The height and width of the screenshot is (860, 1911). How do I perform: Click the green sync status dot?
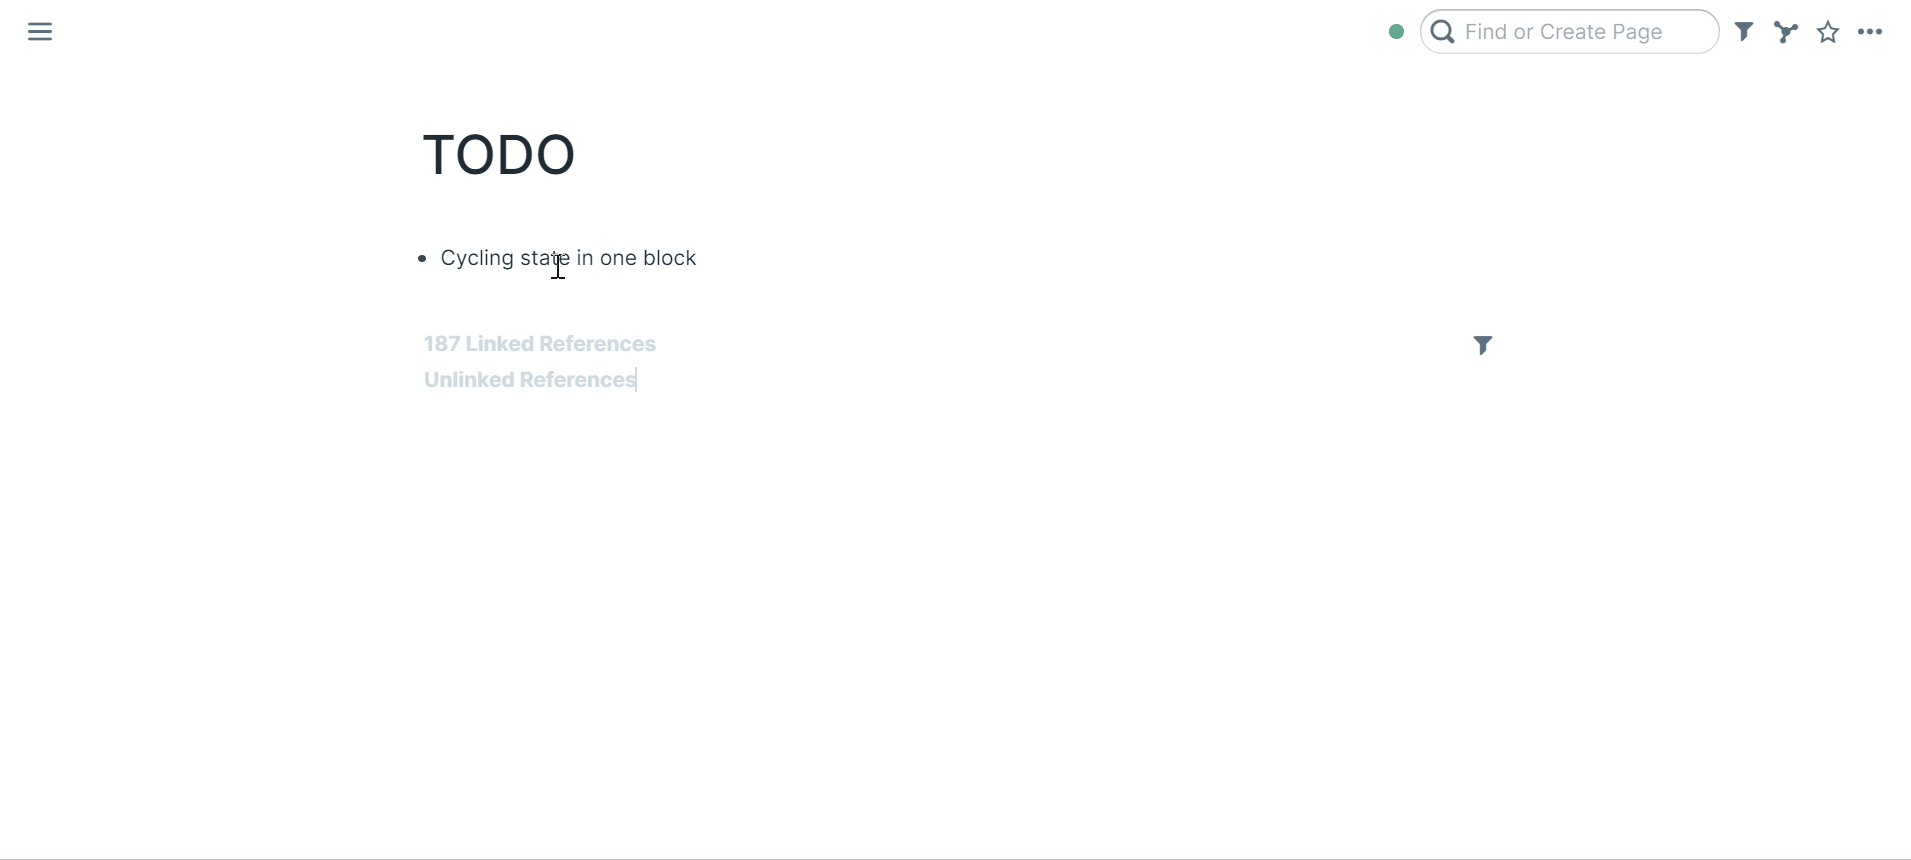[x=1396, y=32]
